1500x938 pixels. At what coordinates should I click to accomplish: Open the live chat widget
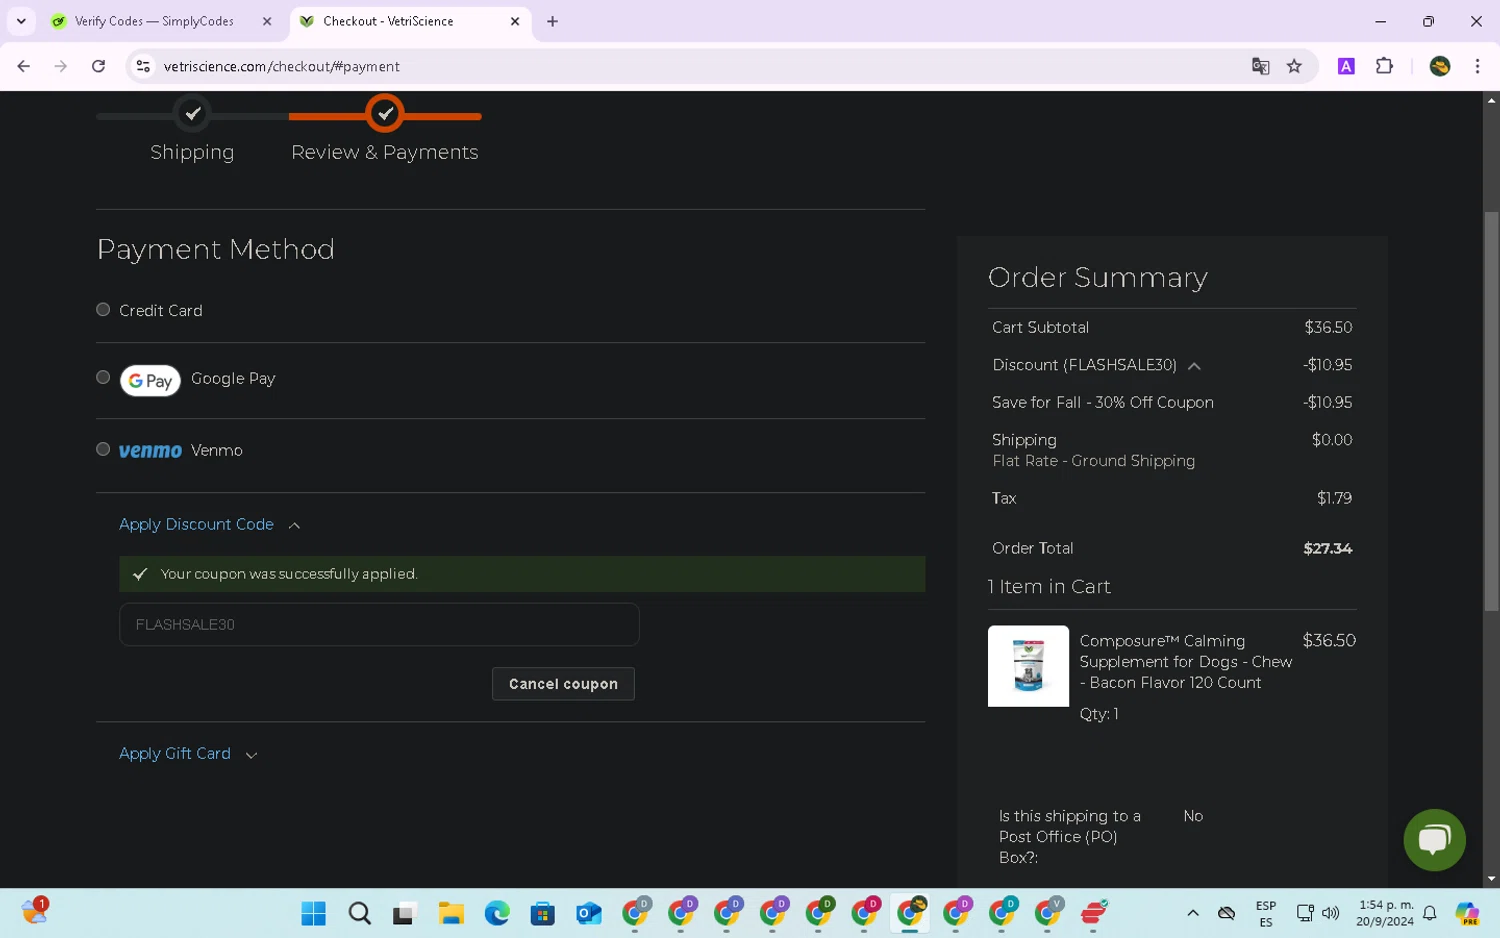[1435, 839]
